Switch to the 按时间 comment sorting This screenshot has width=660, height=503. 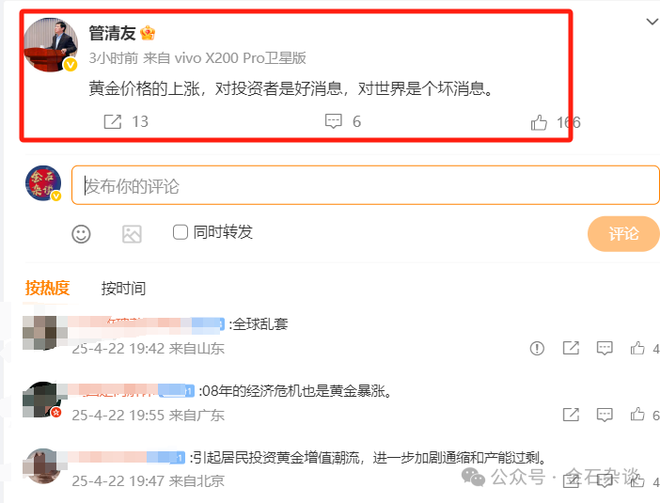pyautogui.click(x=123, y=289)
